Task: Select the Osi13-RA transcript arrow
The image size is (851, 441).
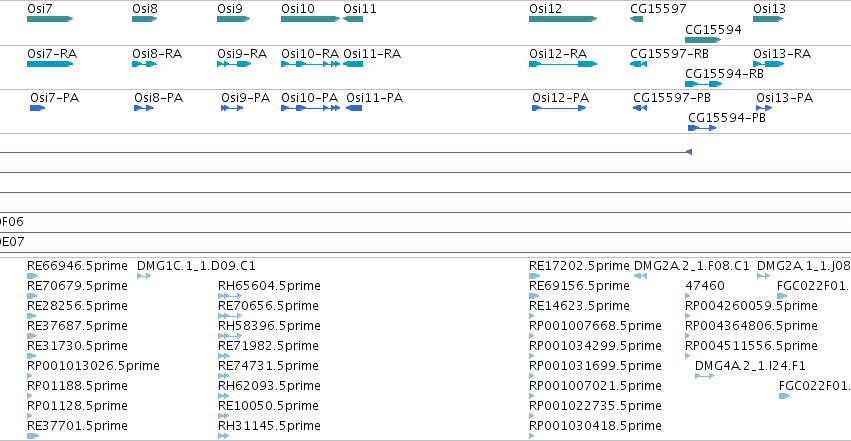Action: tap(769, 64)
